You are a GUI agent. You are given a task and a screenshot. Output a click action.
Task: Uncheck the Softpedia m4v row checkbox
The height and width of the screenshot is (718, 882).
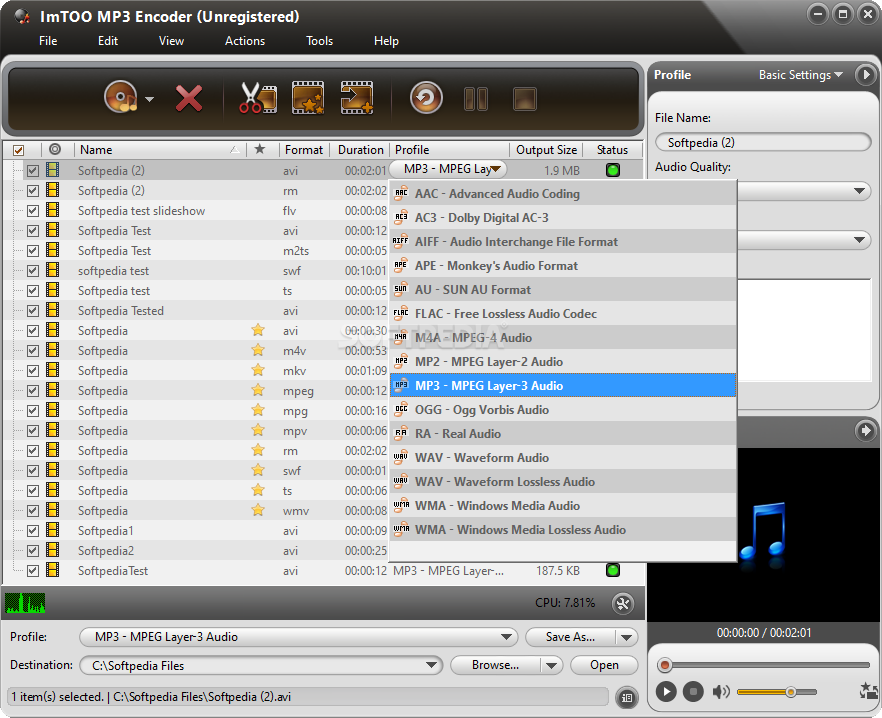click(x=33, y=351)
